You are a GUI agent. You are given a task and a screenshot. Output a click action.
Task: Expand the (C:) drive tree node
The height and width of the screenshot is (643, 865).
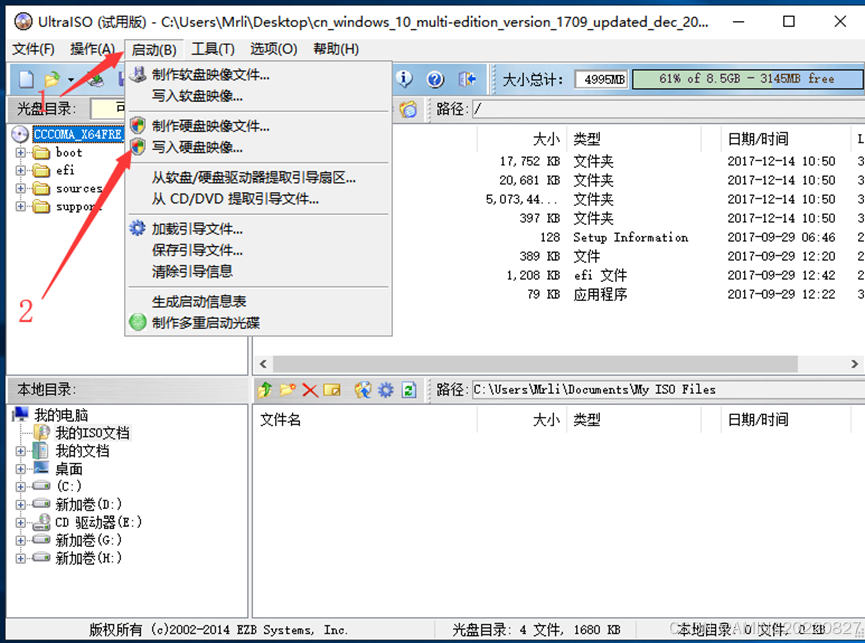click(20, 486)
